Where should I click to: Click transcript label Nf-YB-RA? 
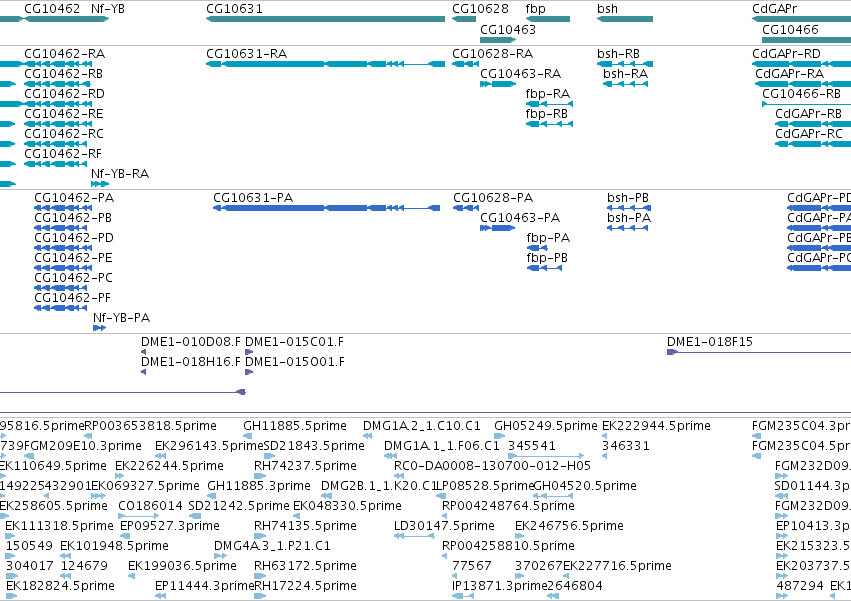click(120, 174)
